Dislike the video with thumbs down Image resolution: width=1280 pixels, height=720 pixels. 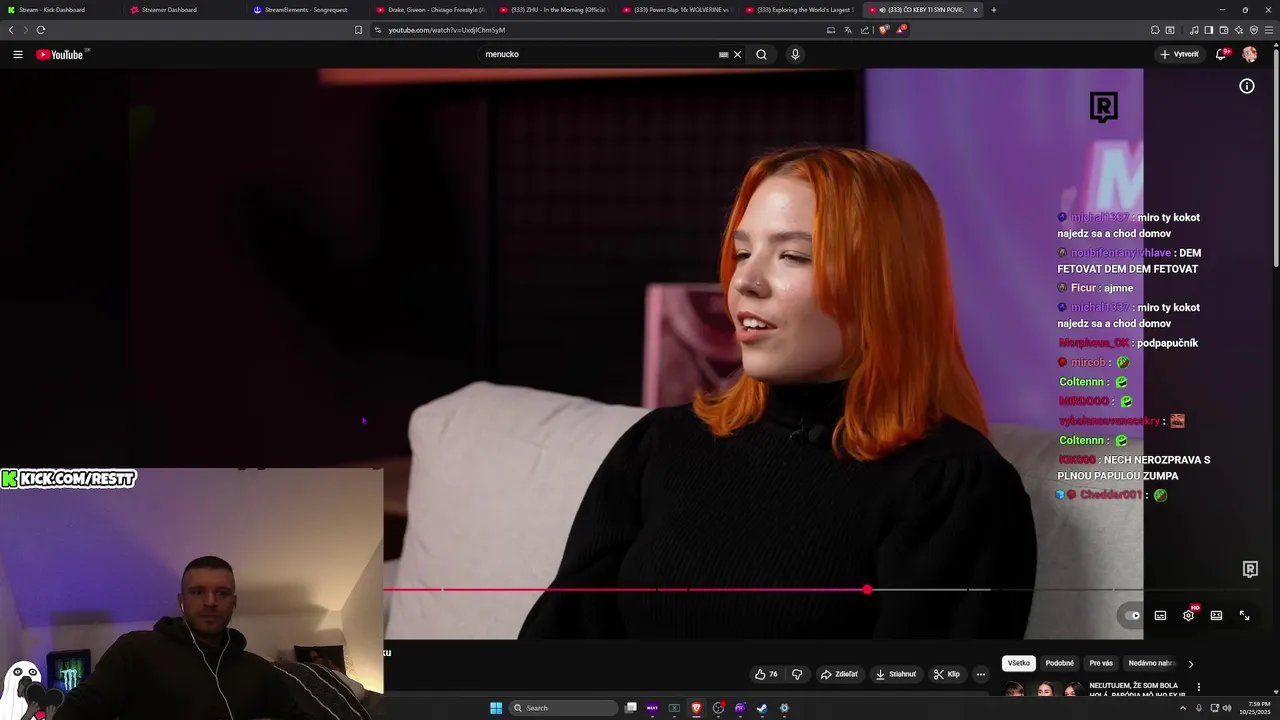tap(797, 674)
